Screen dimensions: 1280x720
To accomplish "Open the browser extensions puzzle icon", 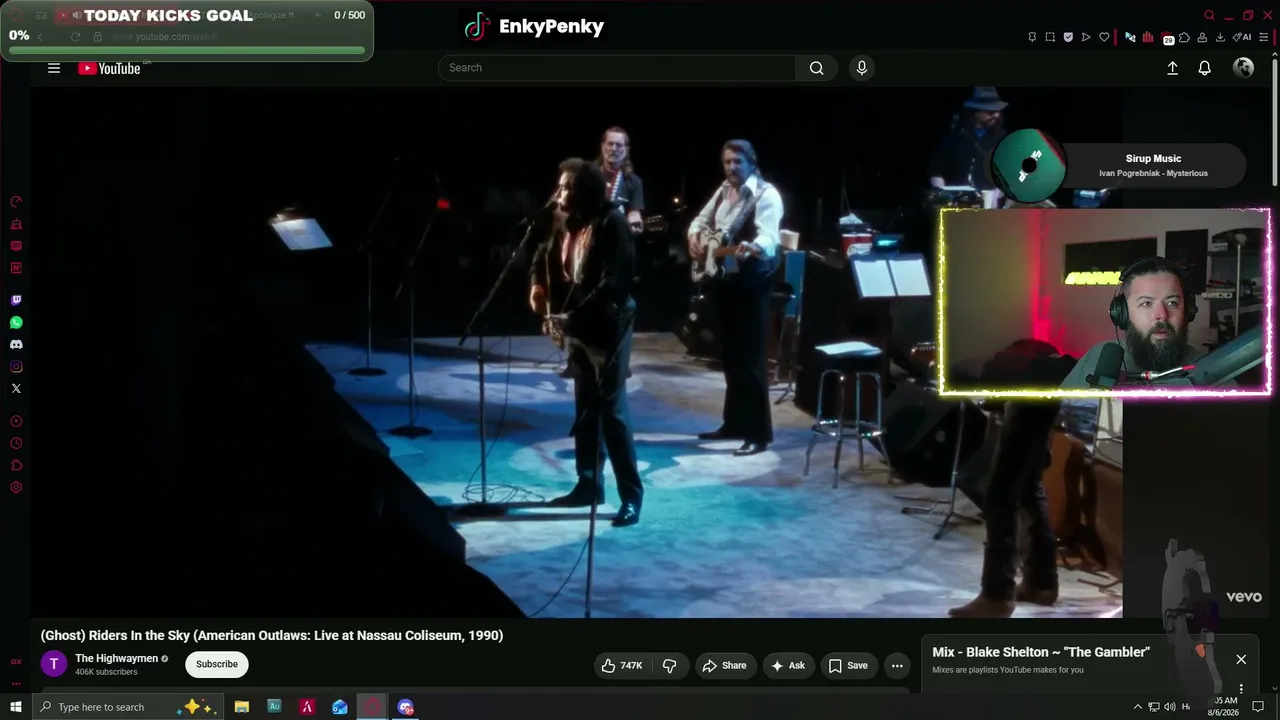I will point(1184,37).
